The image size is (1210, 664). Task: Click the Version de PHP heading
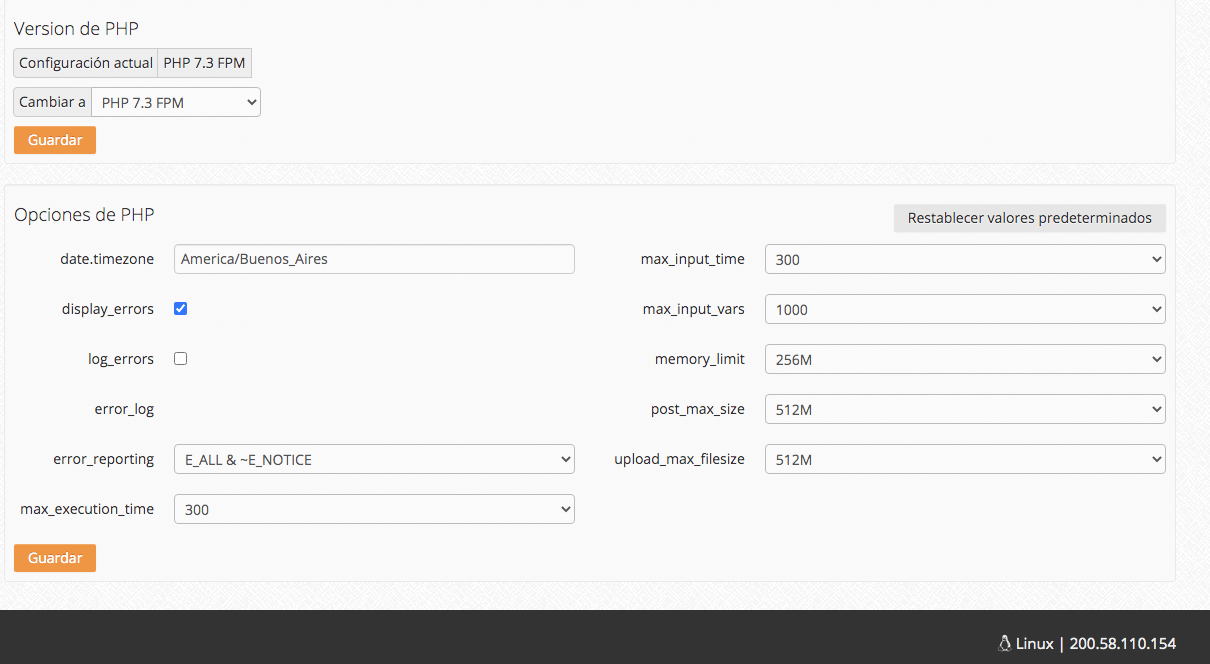tap(76, 28)
